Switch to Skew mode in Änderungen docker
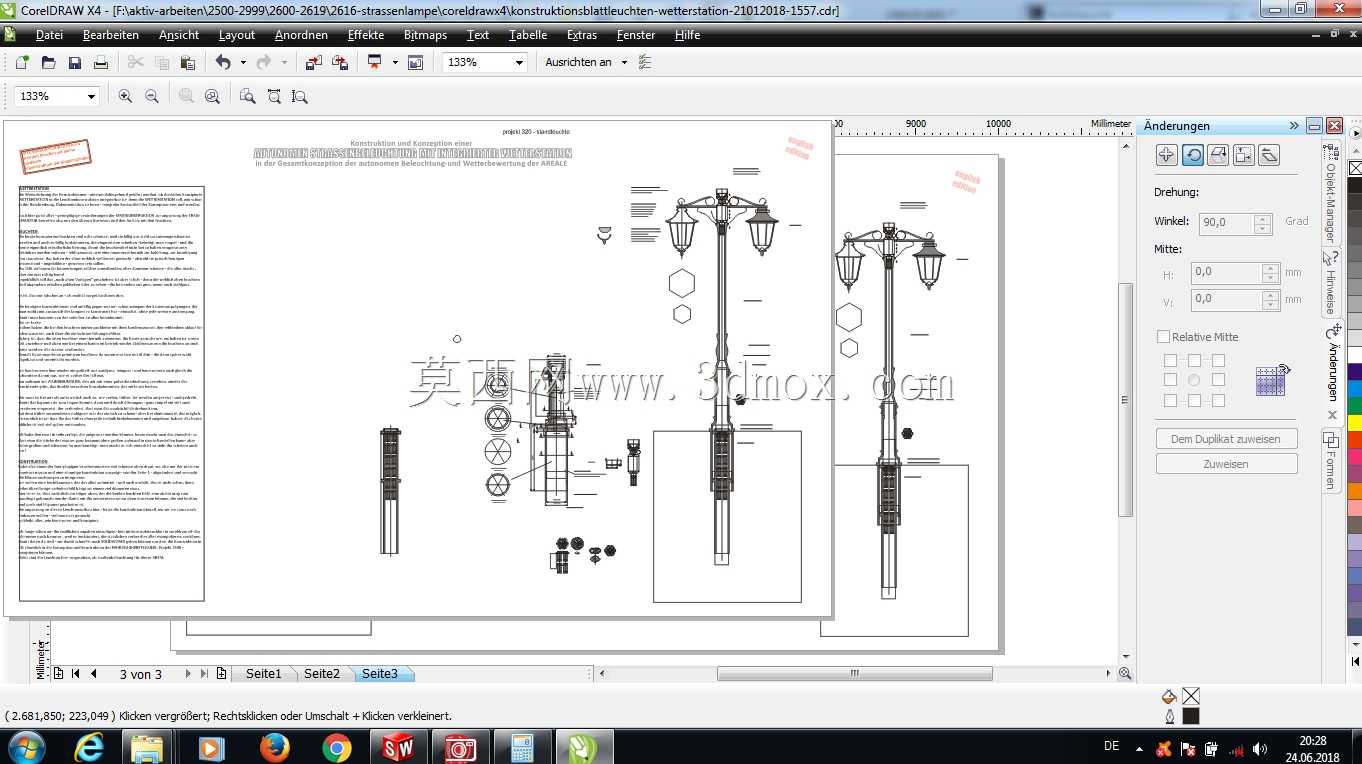Viewport: 1362px width, 764px height. (1269, 155)
